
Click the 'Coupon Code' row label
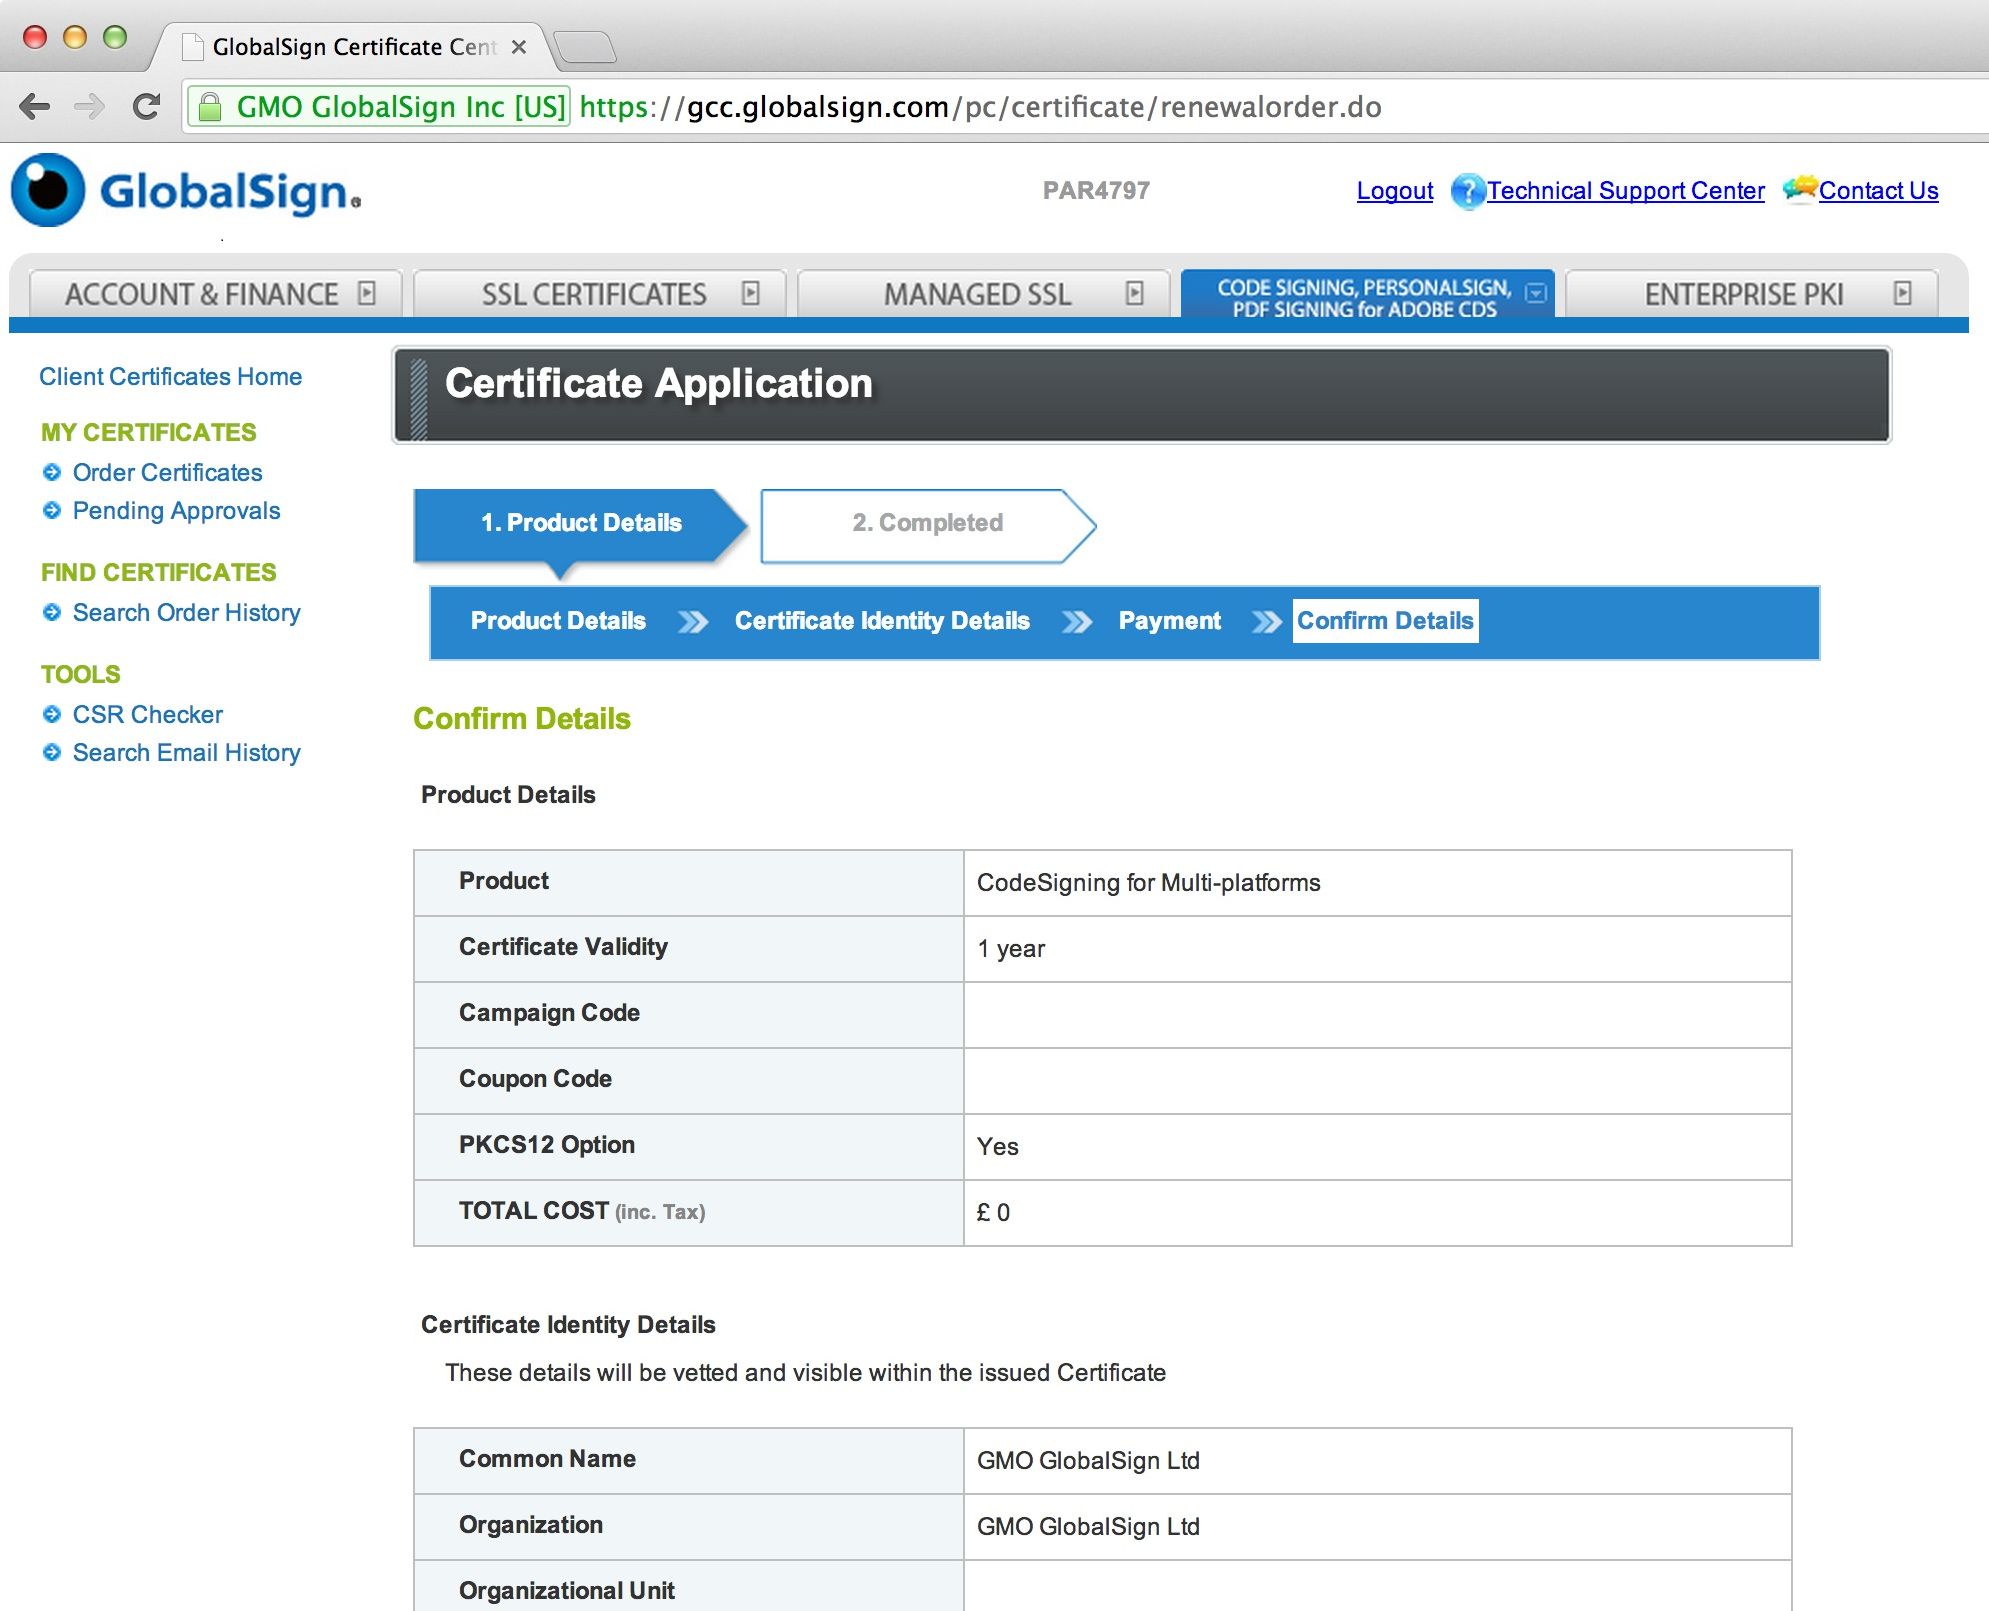(535, 1079)
